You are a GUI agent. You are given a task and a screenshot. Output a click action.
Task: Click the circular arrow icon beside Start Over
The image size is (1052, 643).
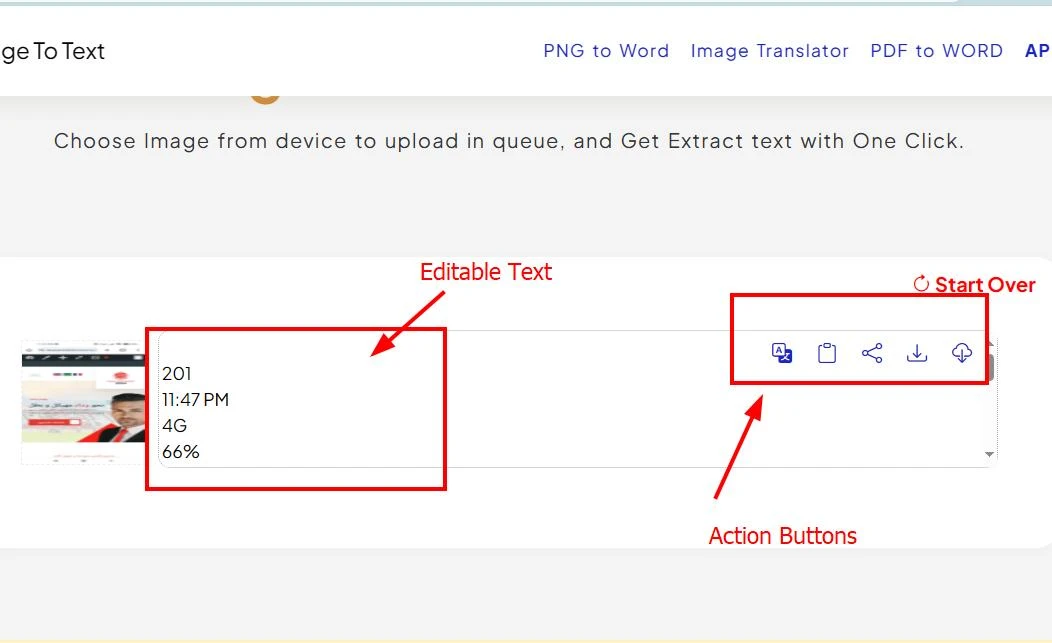922,285
